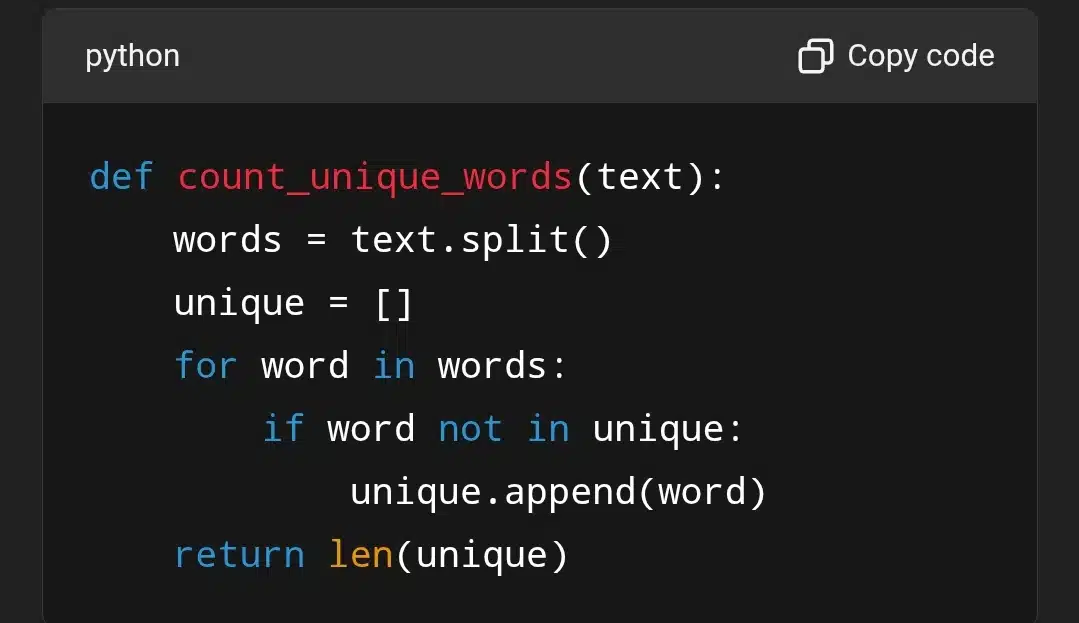Click the "if" keyword in the condition
The image size is (1079, 623).
(283, 428)
